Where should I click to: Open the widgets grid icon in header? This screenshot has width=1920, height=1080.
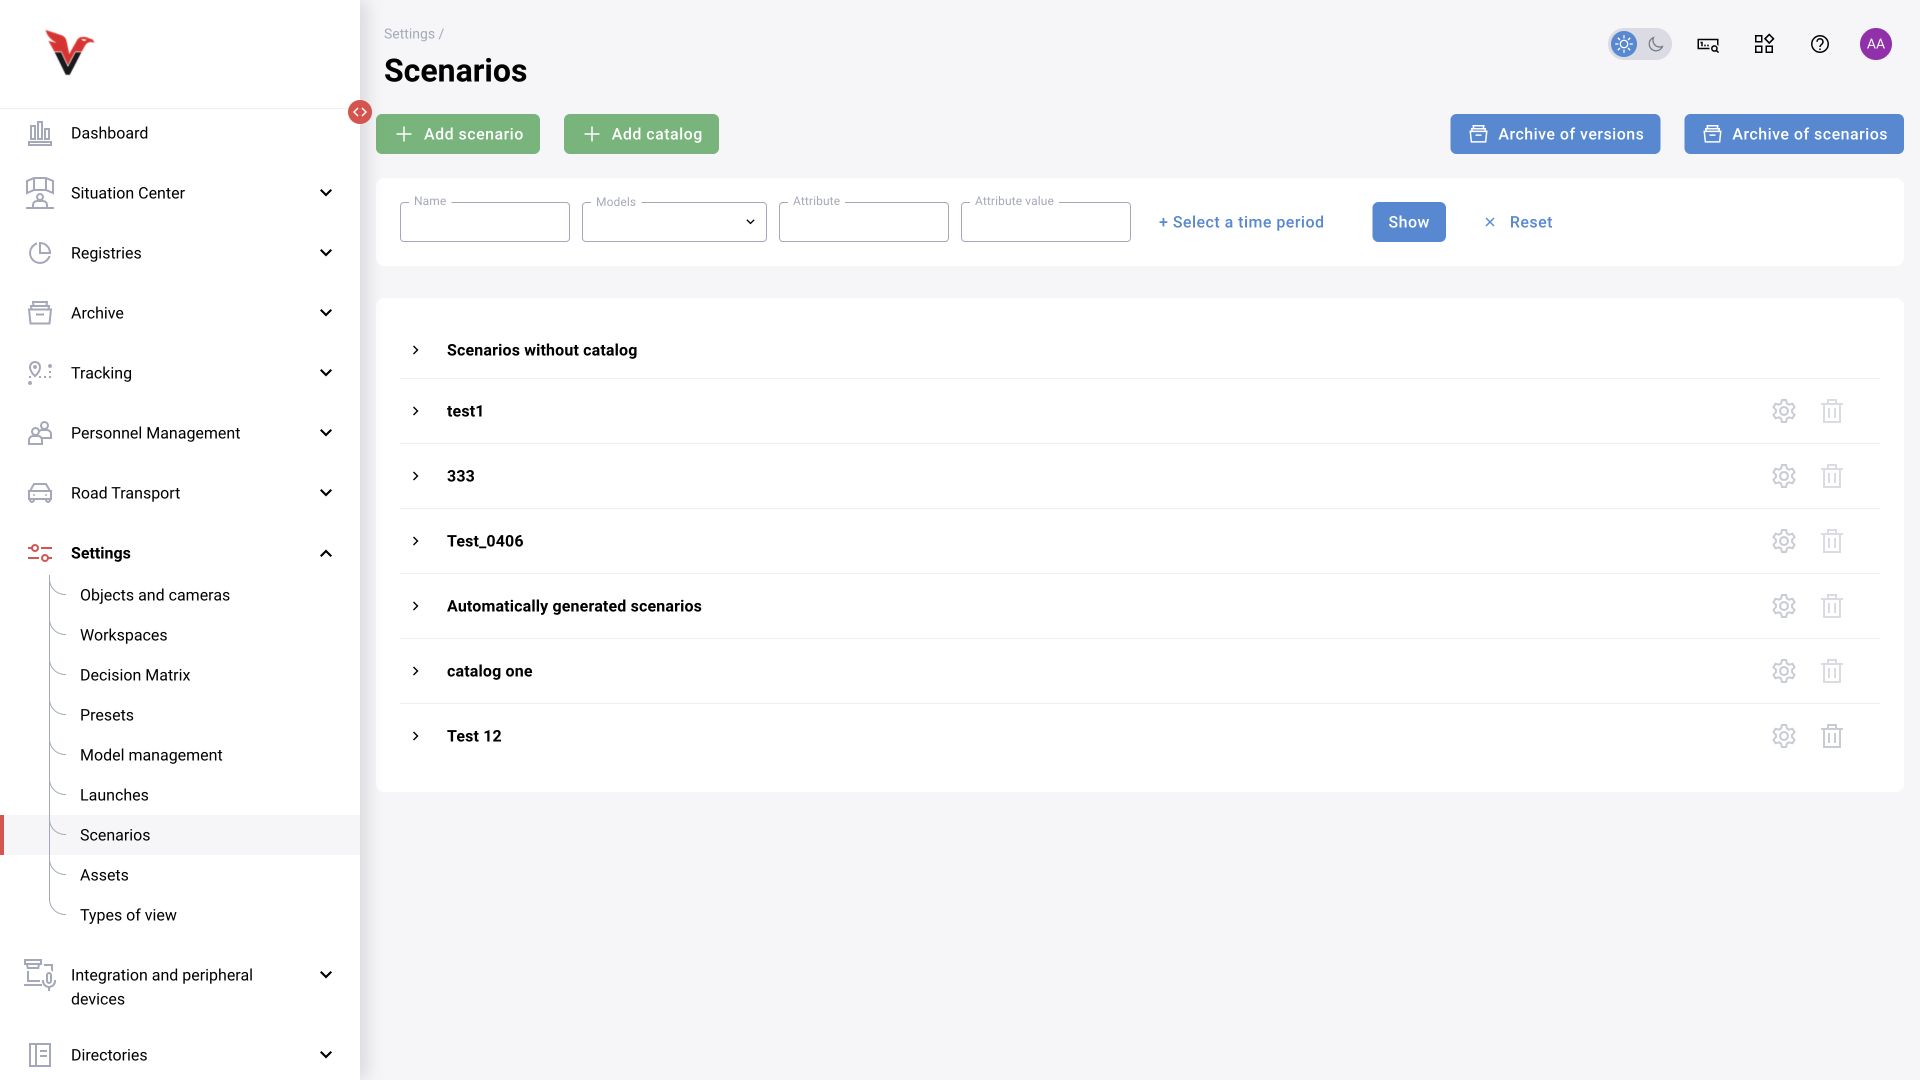[x=1764, y=44]
